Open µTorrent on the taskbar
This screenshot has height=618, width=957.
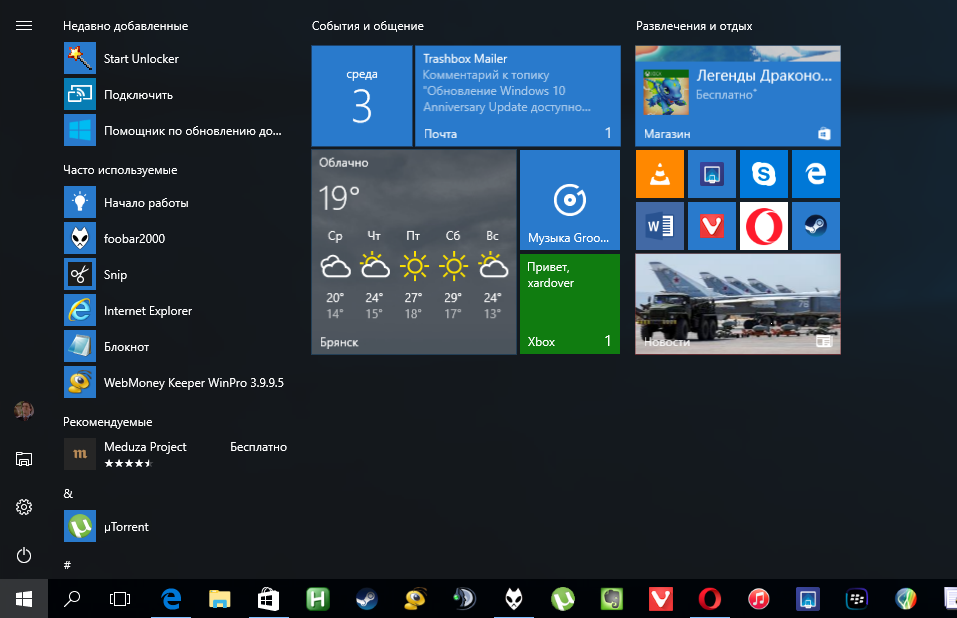563,599
